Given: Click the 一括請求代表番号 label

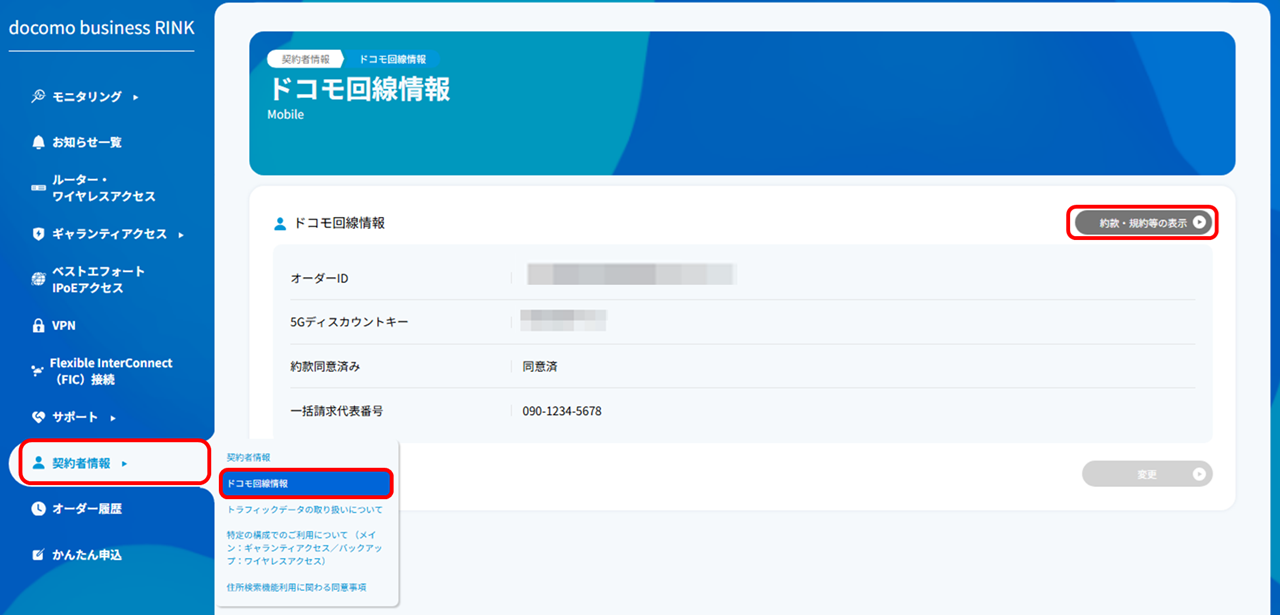Looking at the screenshot, I should click(337, 411).
